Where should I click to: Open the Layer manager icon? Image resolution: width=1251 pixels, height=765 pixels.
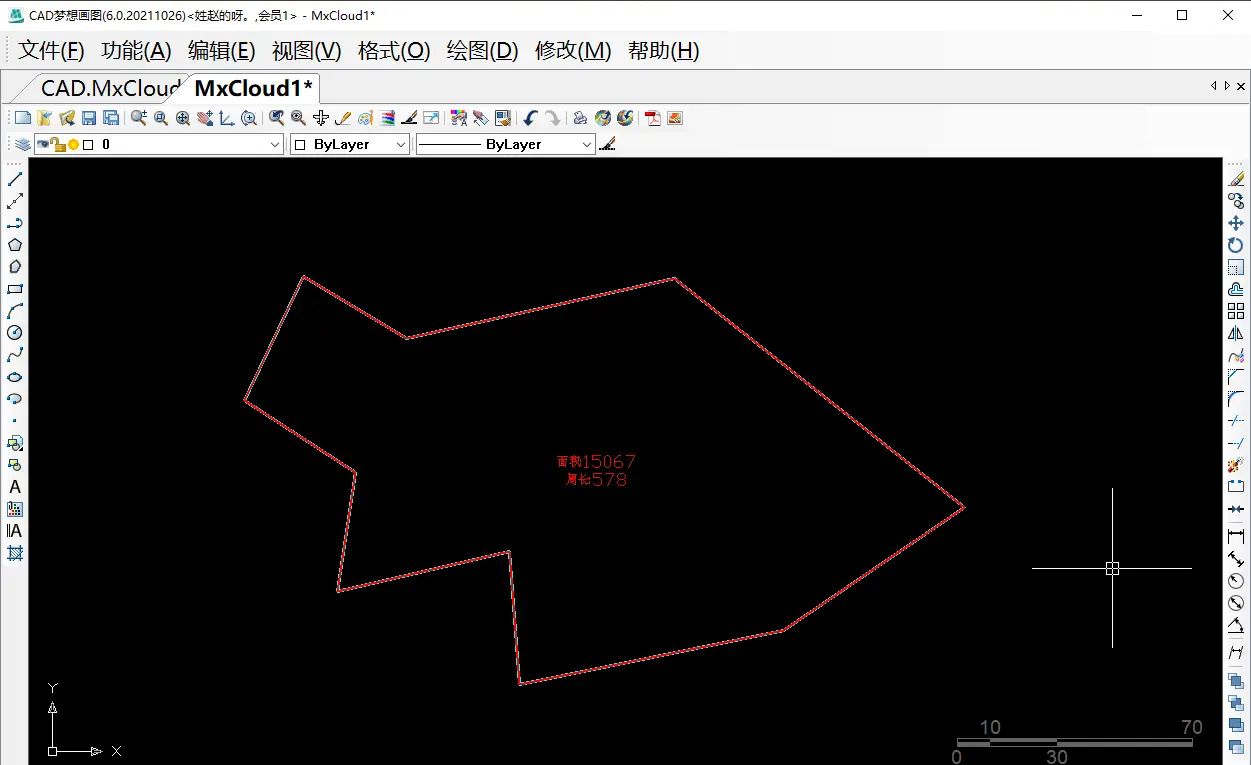coord(21,145)
